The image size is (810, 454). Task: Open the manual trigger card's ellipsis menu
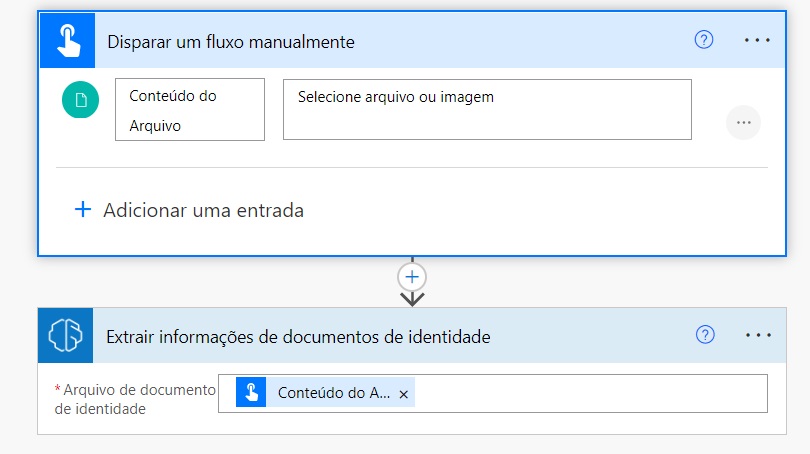click(758, 40)
